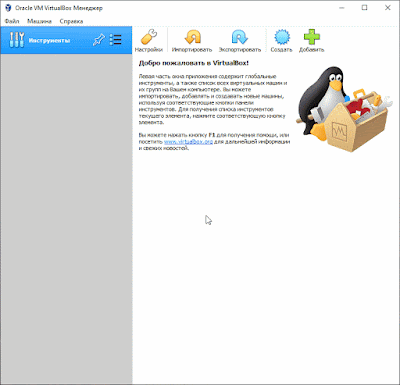Screen dimensions: 400x385
Task: Maximize the VirtualBox Manager window
Action: coord(365,8)
